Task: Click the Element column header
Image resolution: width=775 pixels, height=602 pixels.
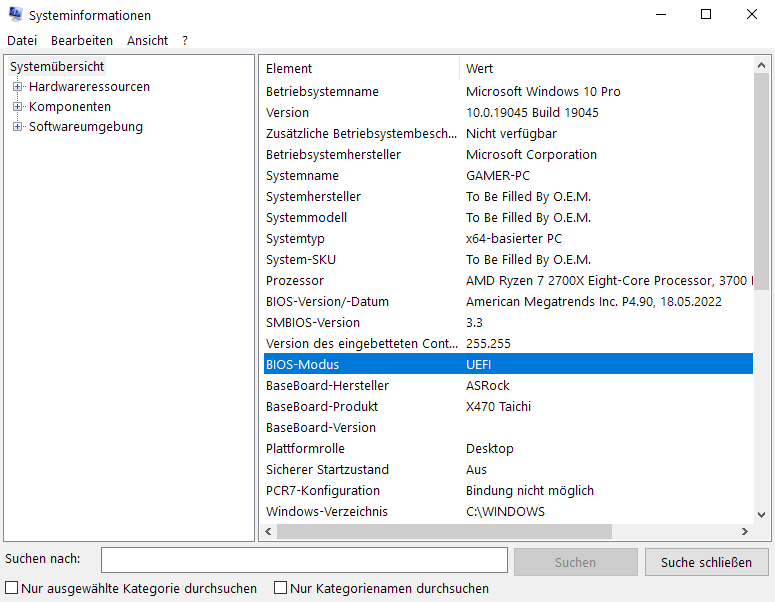Action: coord(361,68)
